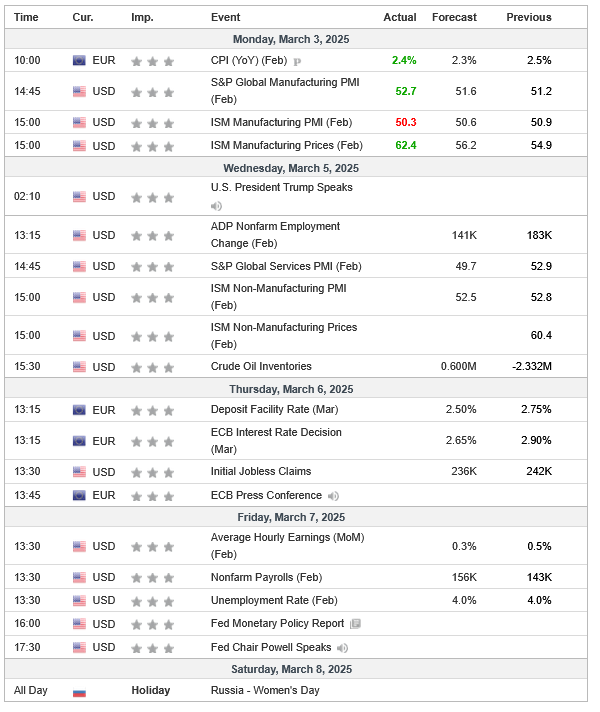
Task: Click the US flag in Crude Oil Inventories row
Action: click(x=79, y=367)
